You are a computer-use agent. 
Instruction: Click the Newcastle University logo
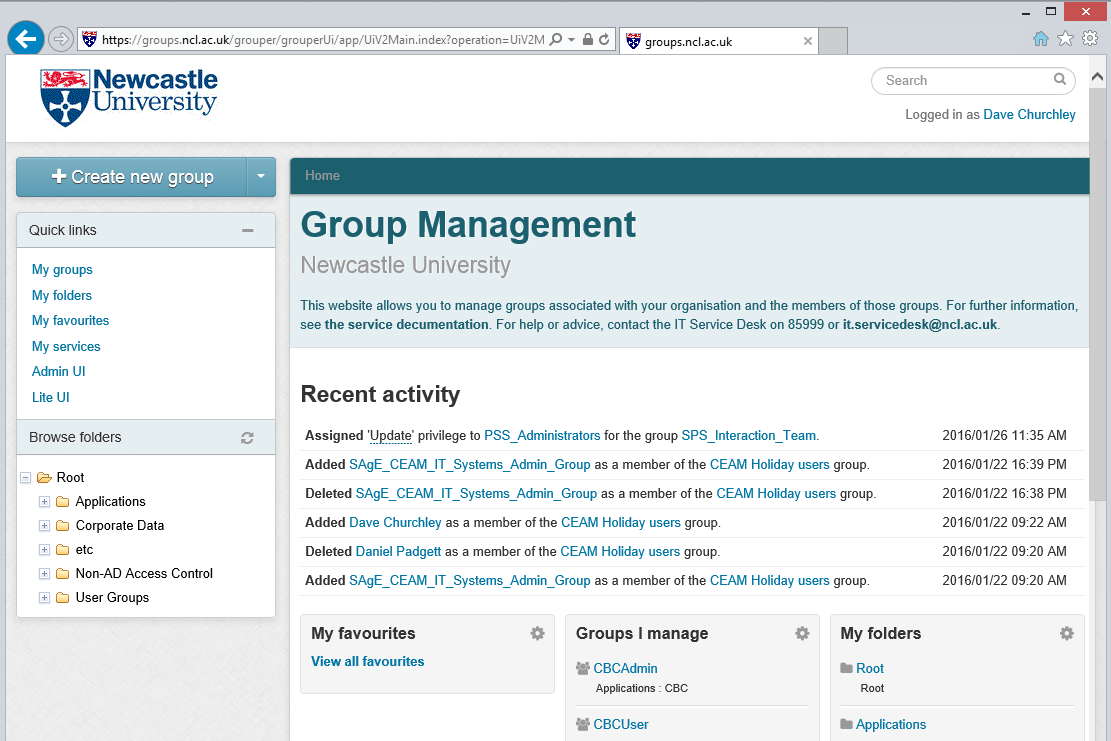click(x=128, y=97)
